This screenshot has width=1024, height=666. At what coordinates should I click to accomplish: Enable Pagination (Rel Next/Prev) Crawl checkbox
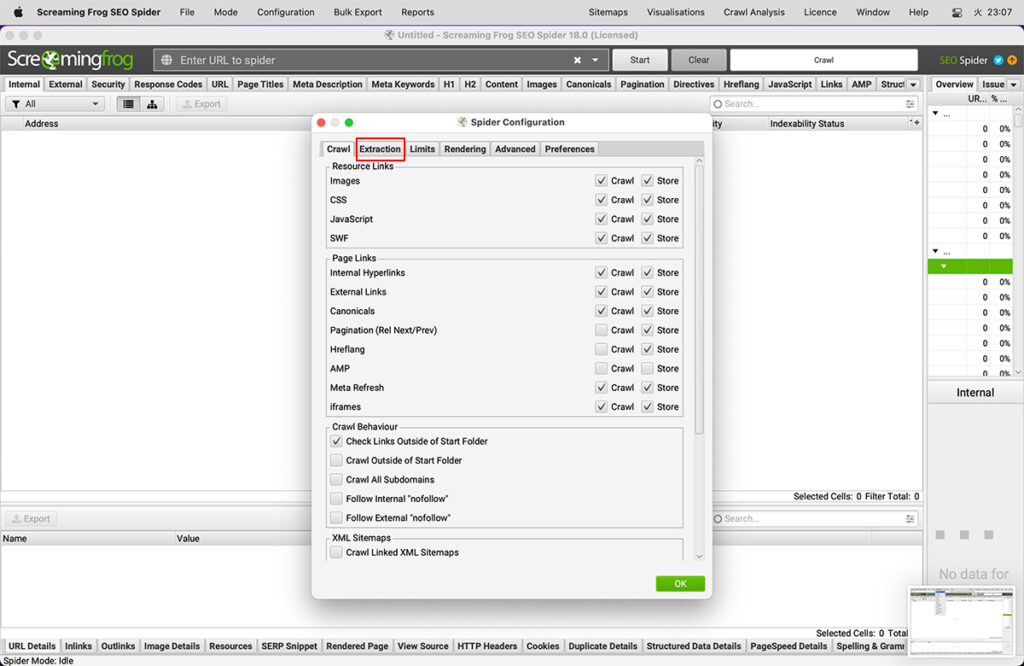pyautogui.click(x=601, y=330)
